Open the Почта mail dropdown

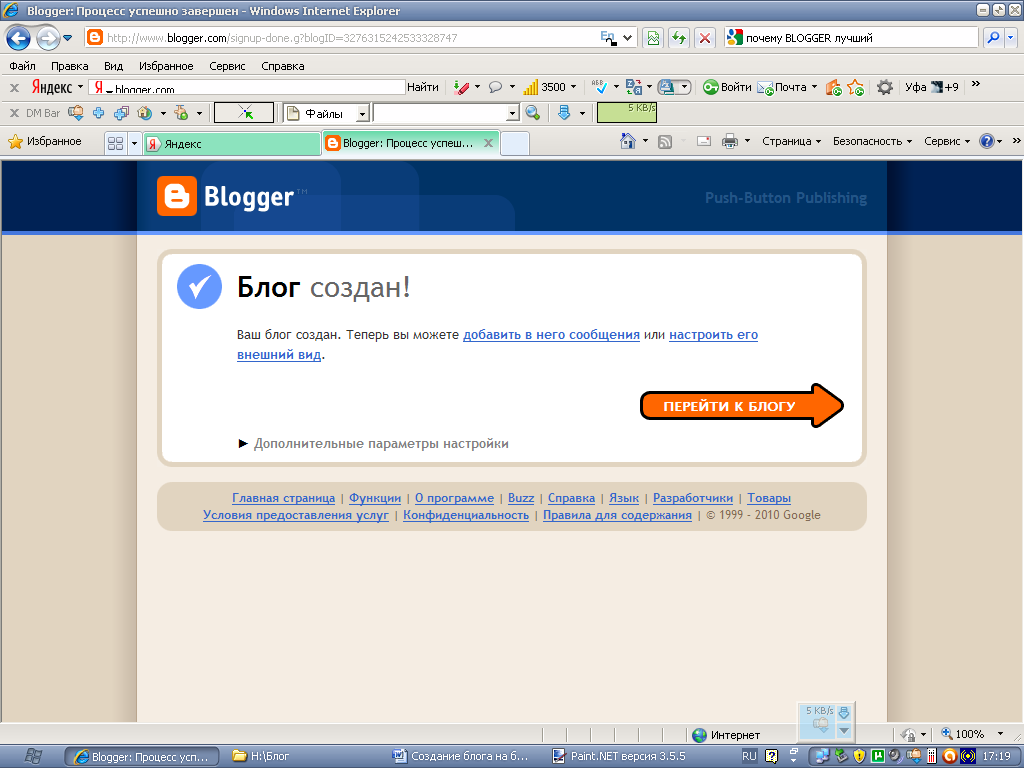(x=814, y=87)
